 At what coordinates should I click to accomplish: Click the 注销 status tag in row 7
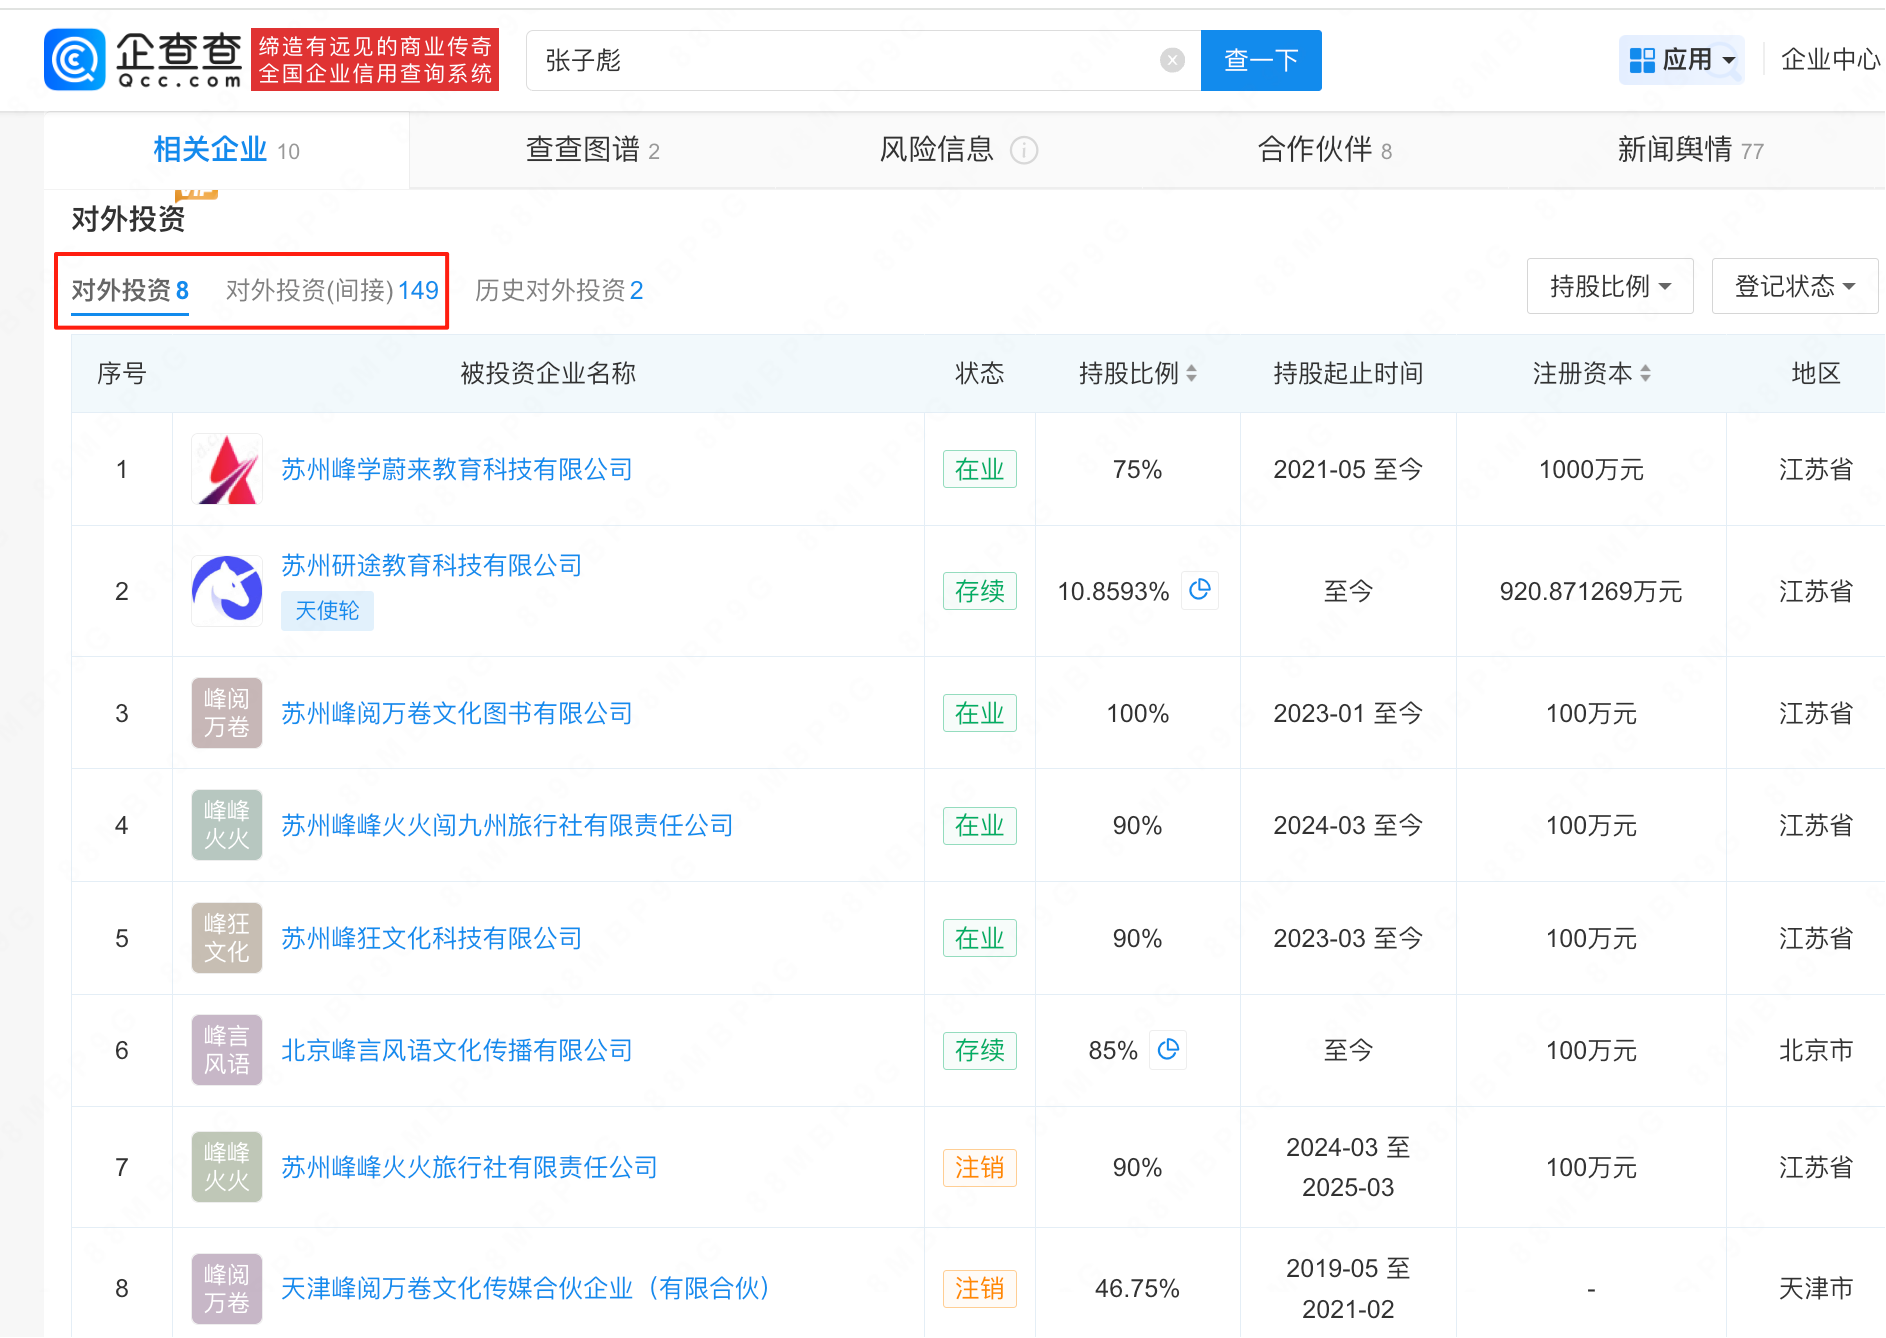(x=979, y=1167)
